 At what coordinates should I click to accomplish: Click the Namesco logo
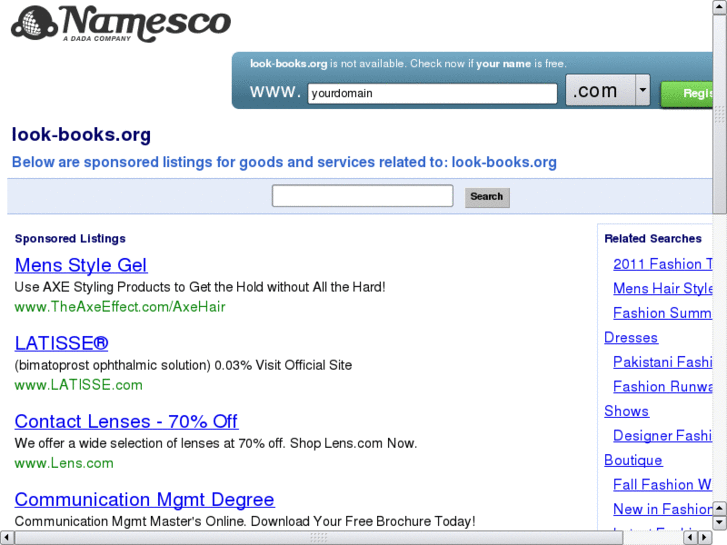coord(121,23)
